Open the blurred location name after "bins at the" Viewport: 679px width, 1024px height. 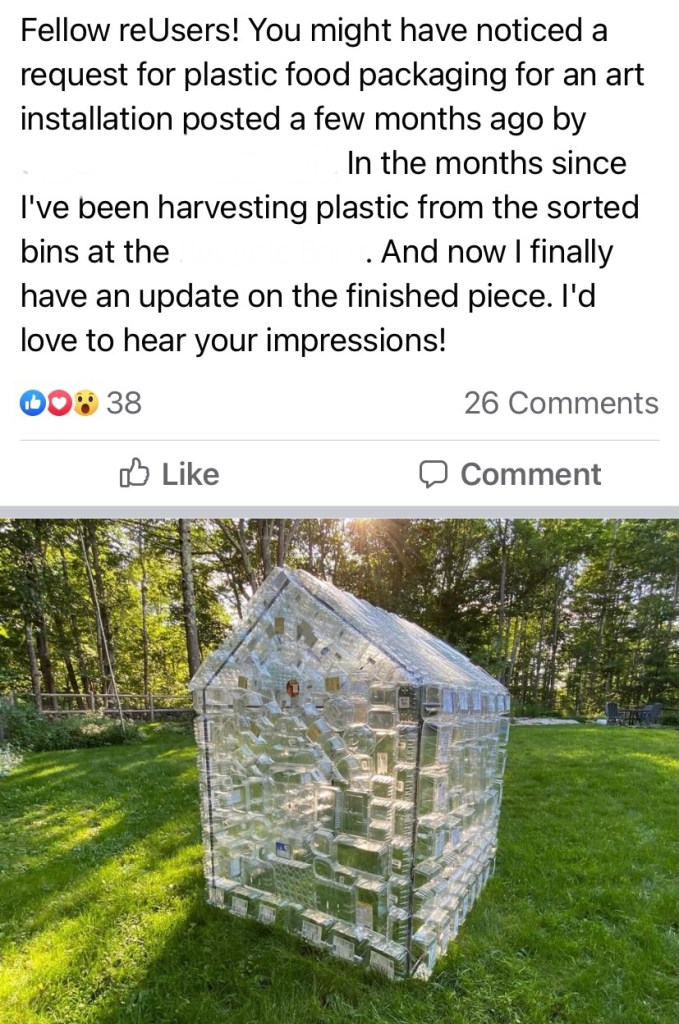point(268,252)
